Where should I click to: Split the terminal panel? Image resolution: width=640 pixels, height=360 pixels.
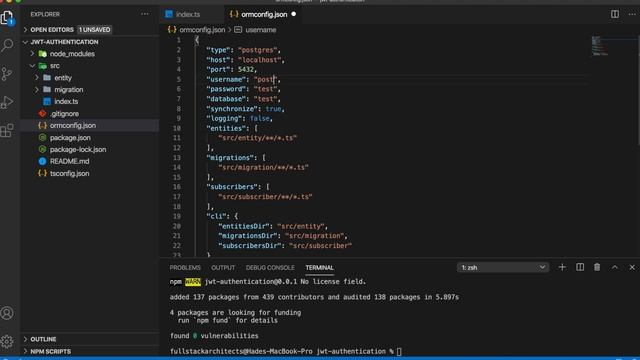pyautogui.click(x=580, y=267)
